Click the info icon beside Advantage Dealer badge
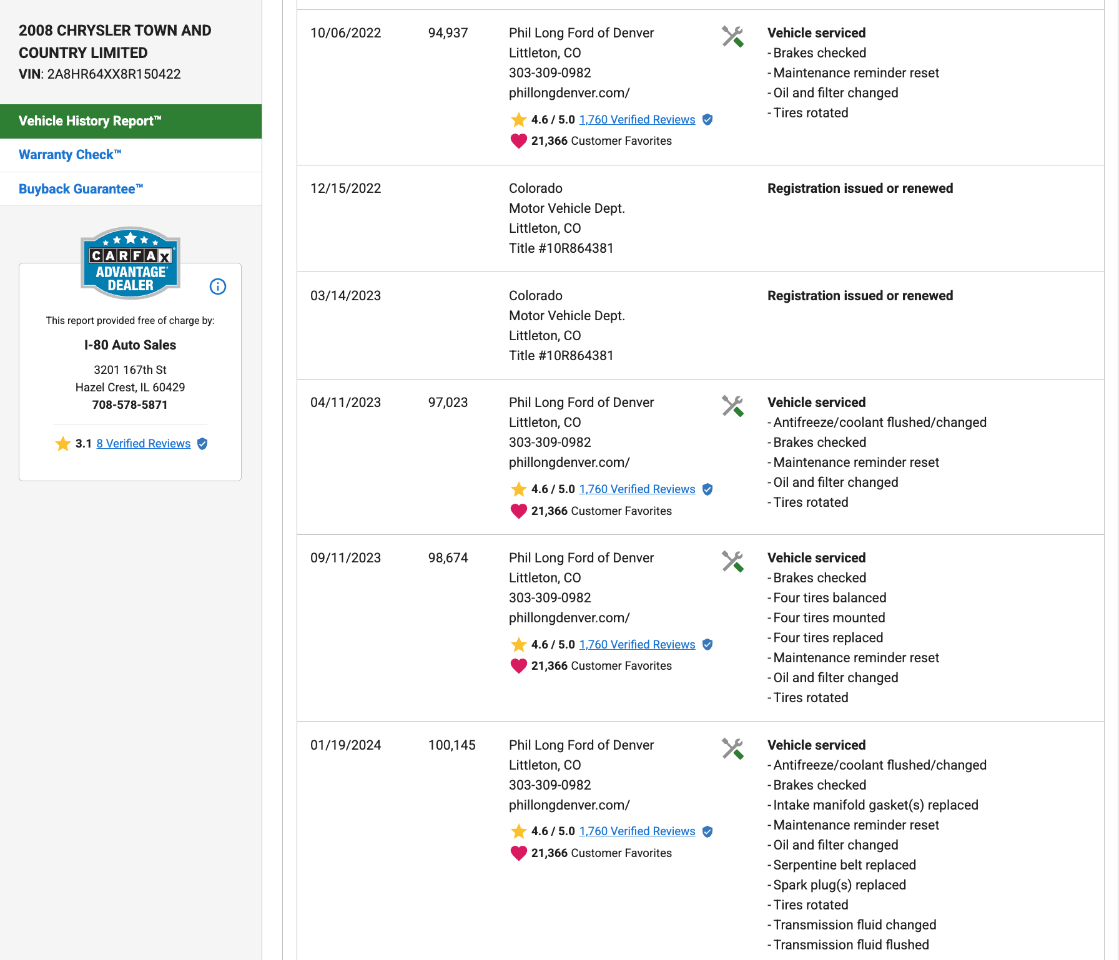1119x960 pixels. click(218, 287)
